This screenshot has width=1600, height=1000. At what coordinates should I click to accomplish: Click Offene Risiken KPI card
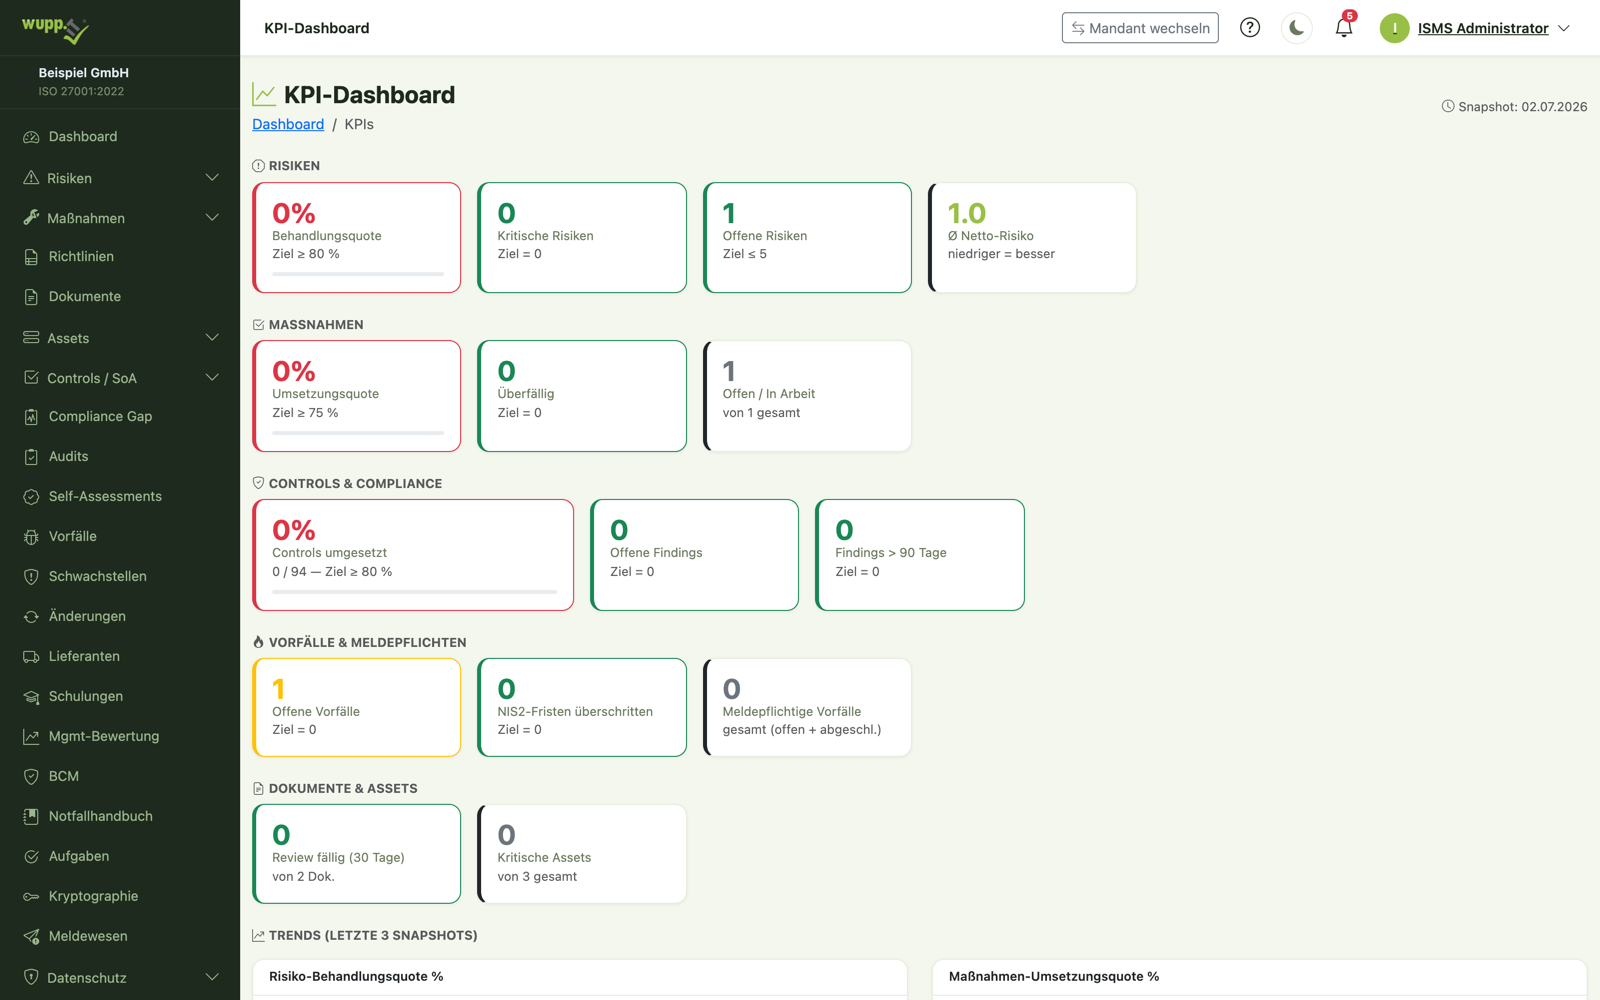coord(807,238)
